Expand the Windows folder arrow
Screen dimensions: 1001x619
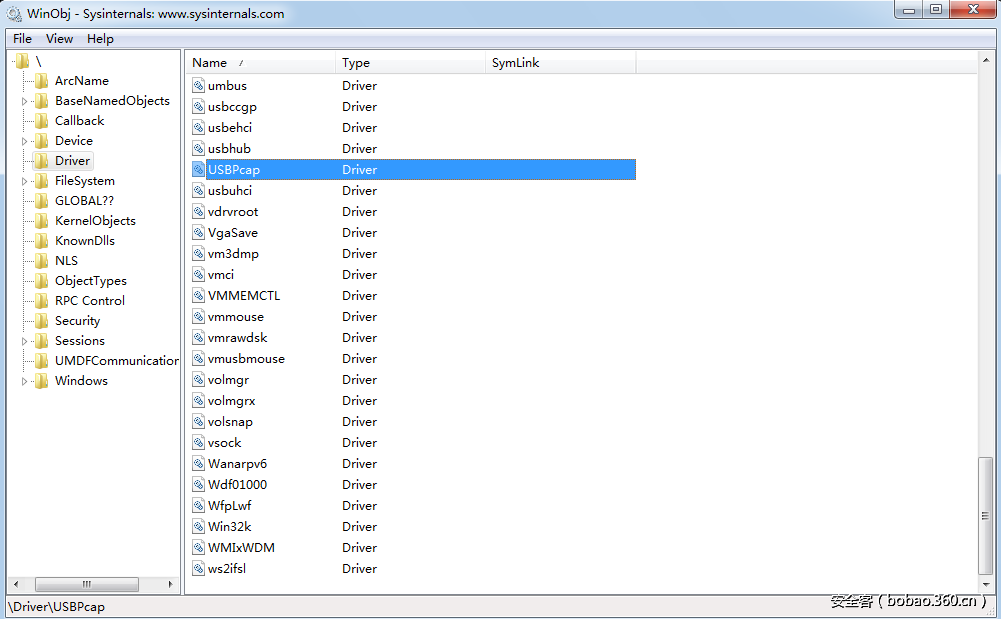point(25,381)
